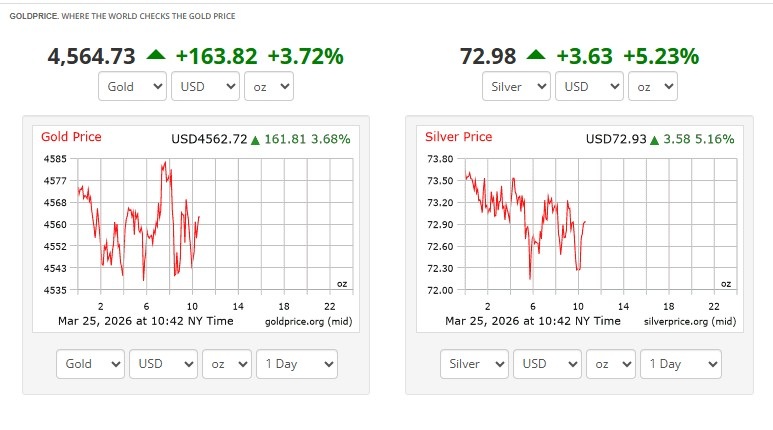This screenshot has height=430, width=773.
Task: Expand the oz dropdown under the 72.98 silver price
Action: [x=653, y=87]
